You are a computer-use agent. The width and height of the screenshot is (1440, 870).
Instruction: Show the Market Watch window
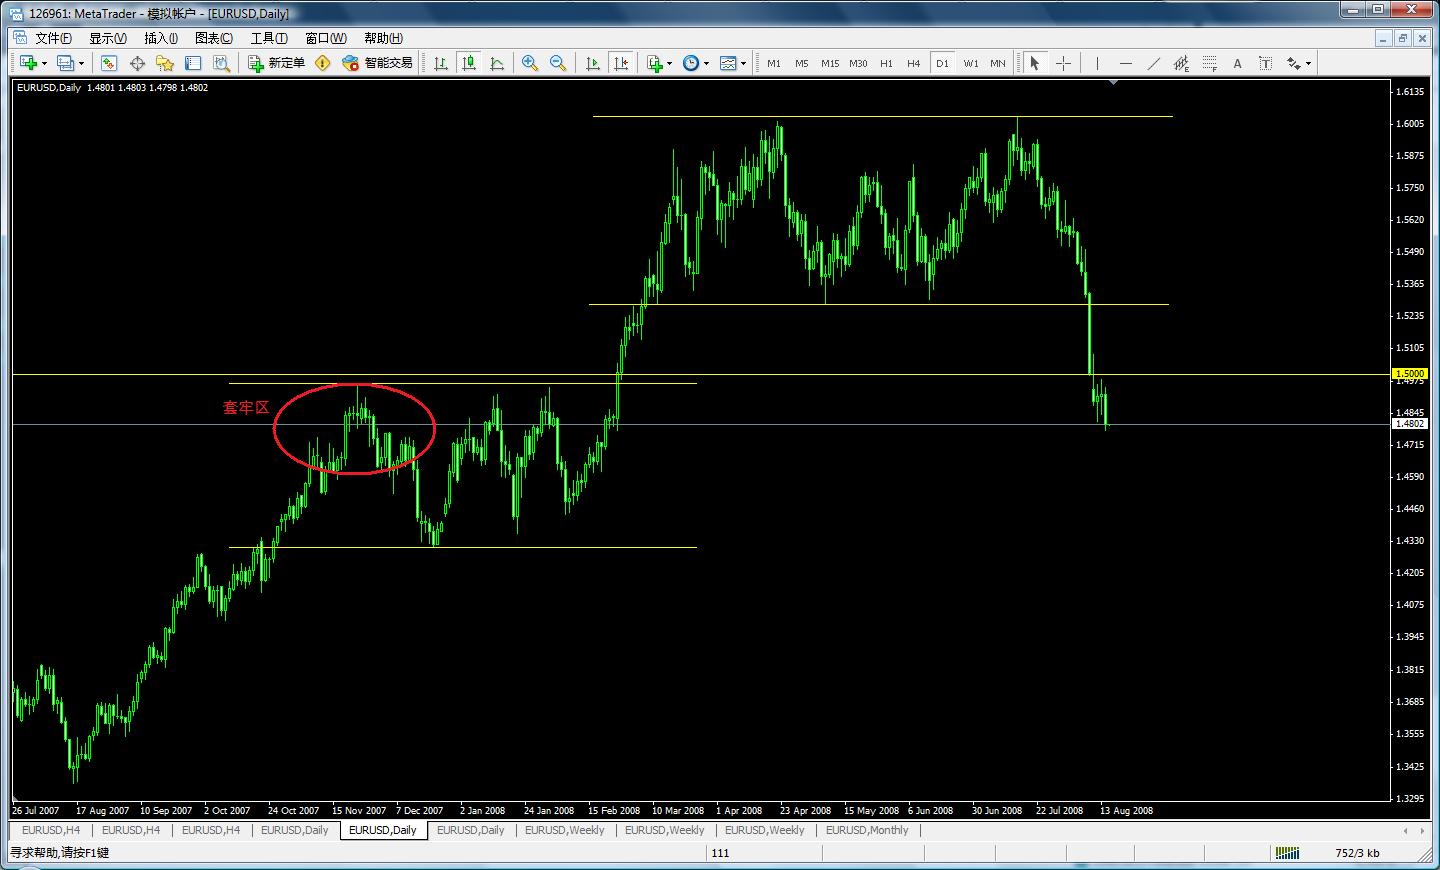tap(109, 63)
